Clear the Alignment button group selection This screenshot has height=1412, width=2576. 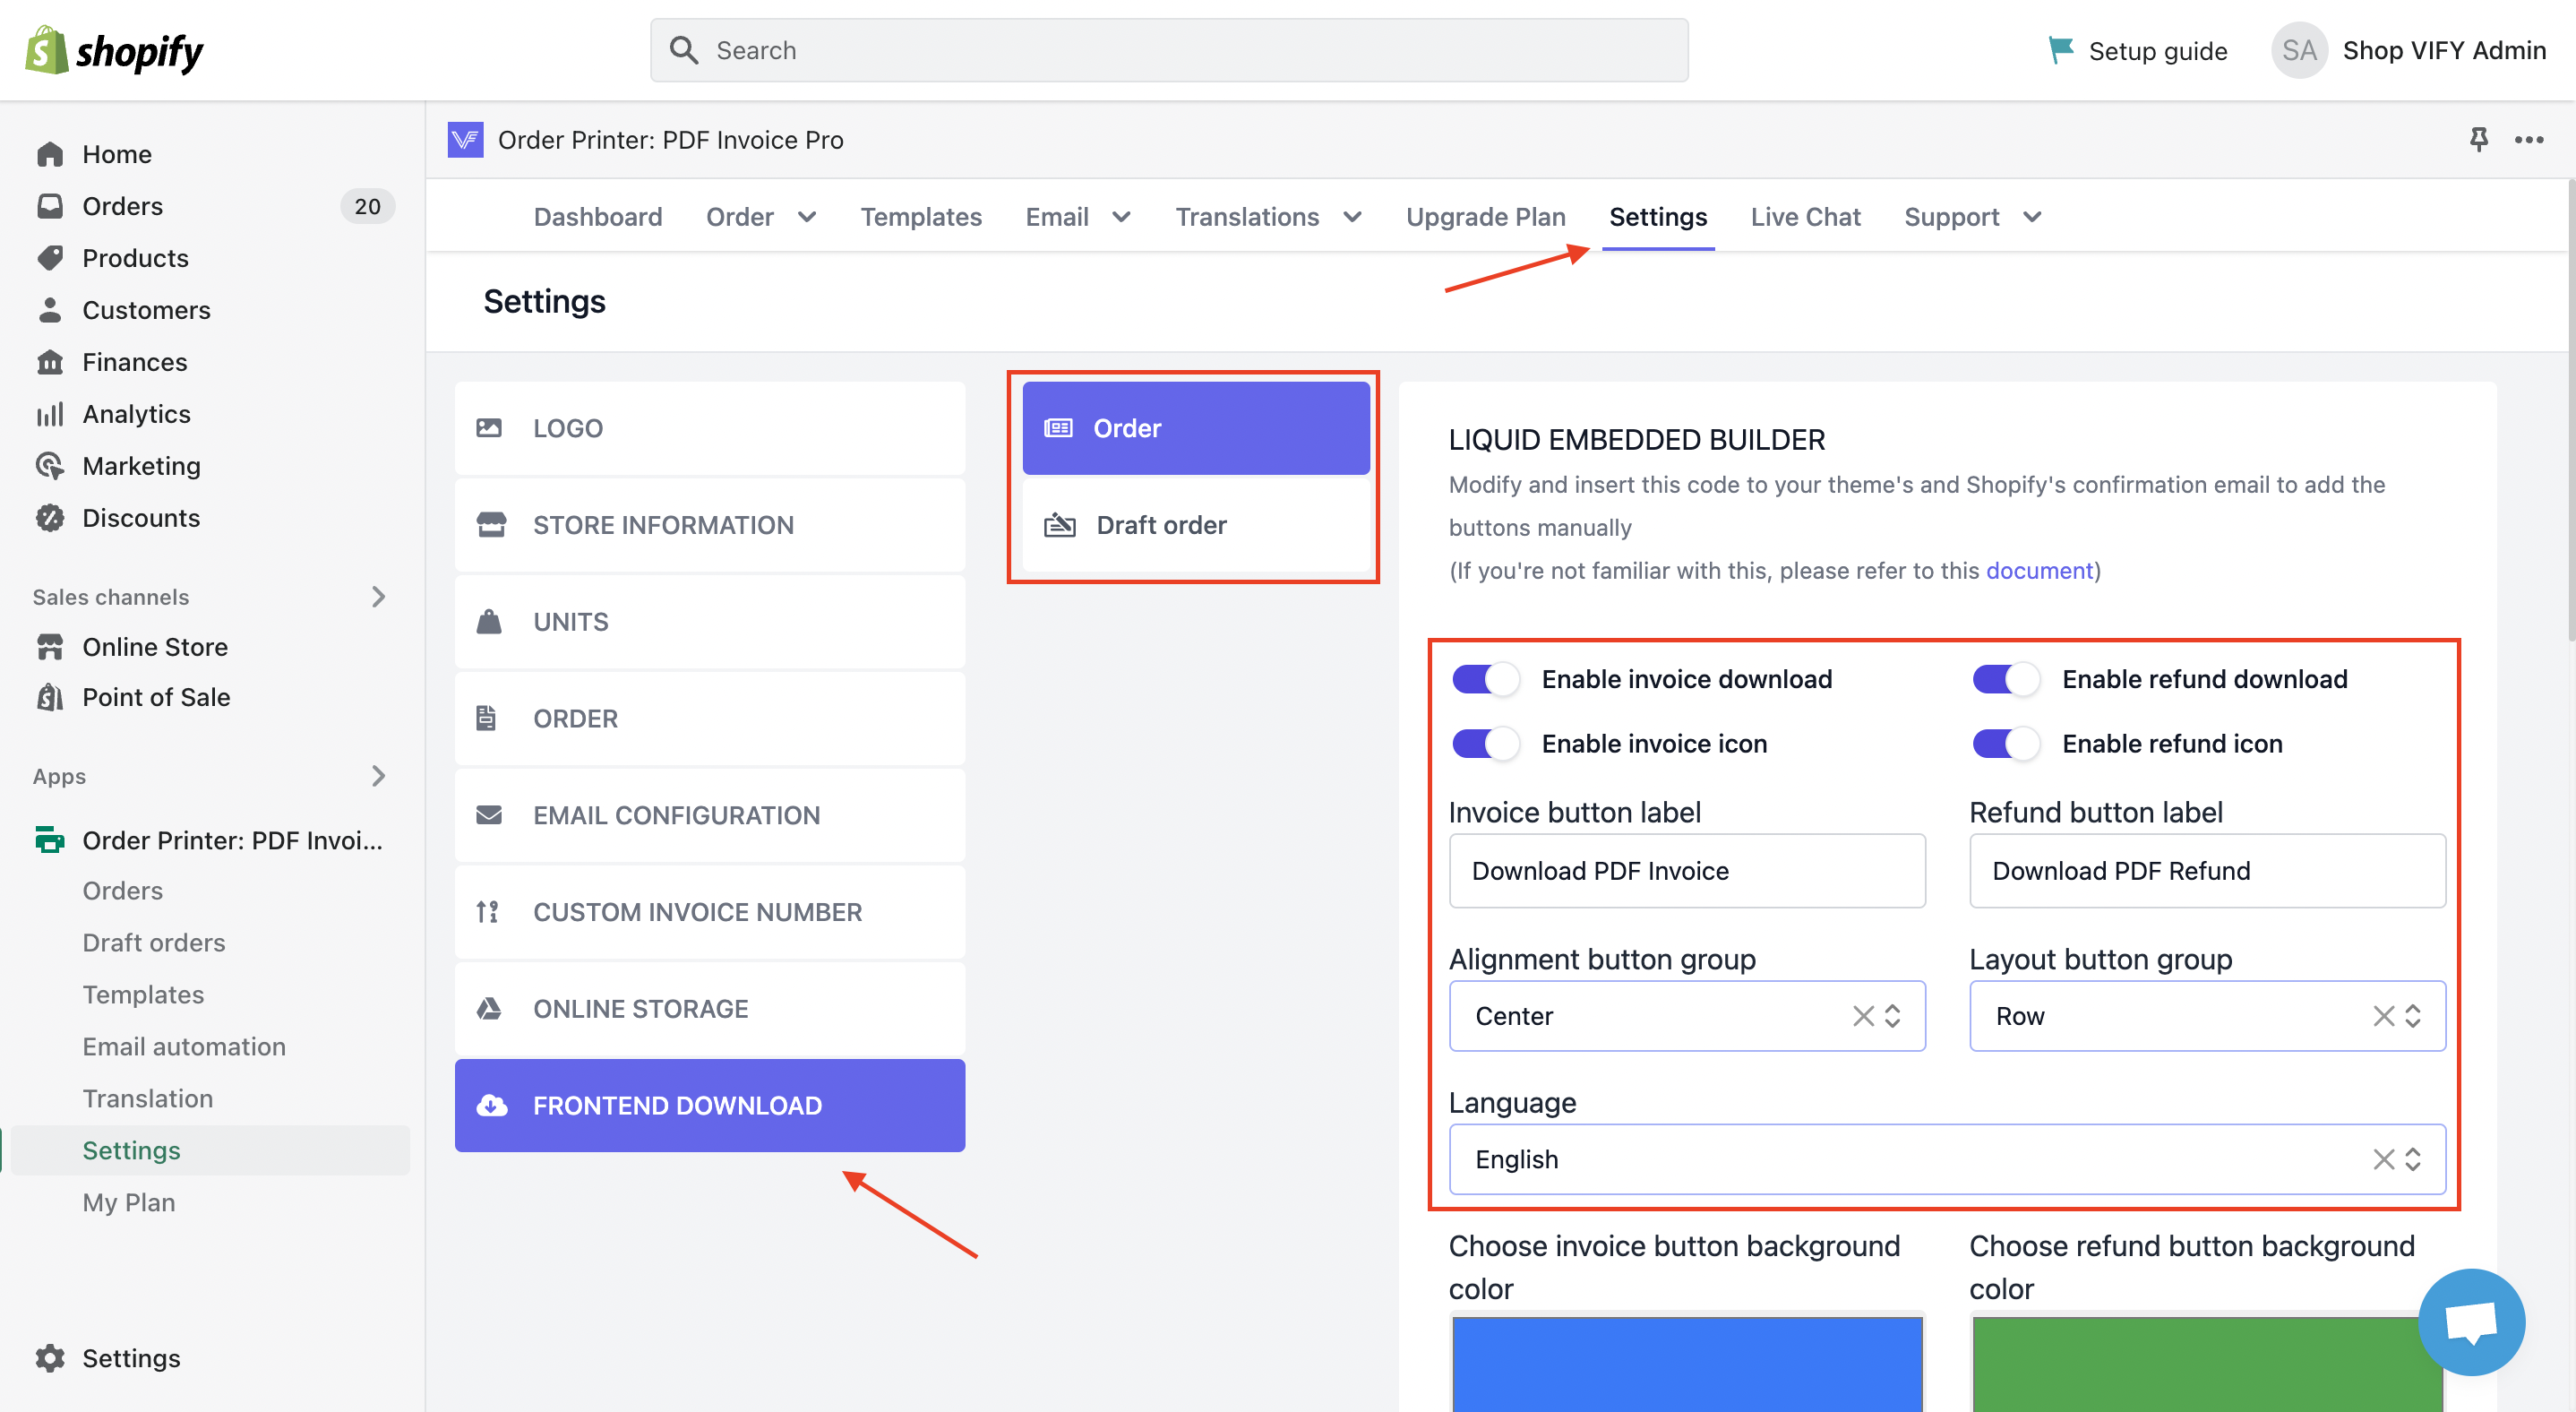coord(1862,1016)
